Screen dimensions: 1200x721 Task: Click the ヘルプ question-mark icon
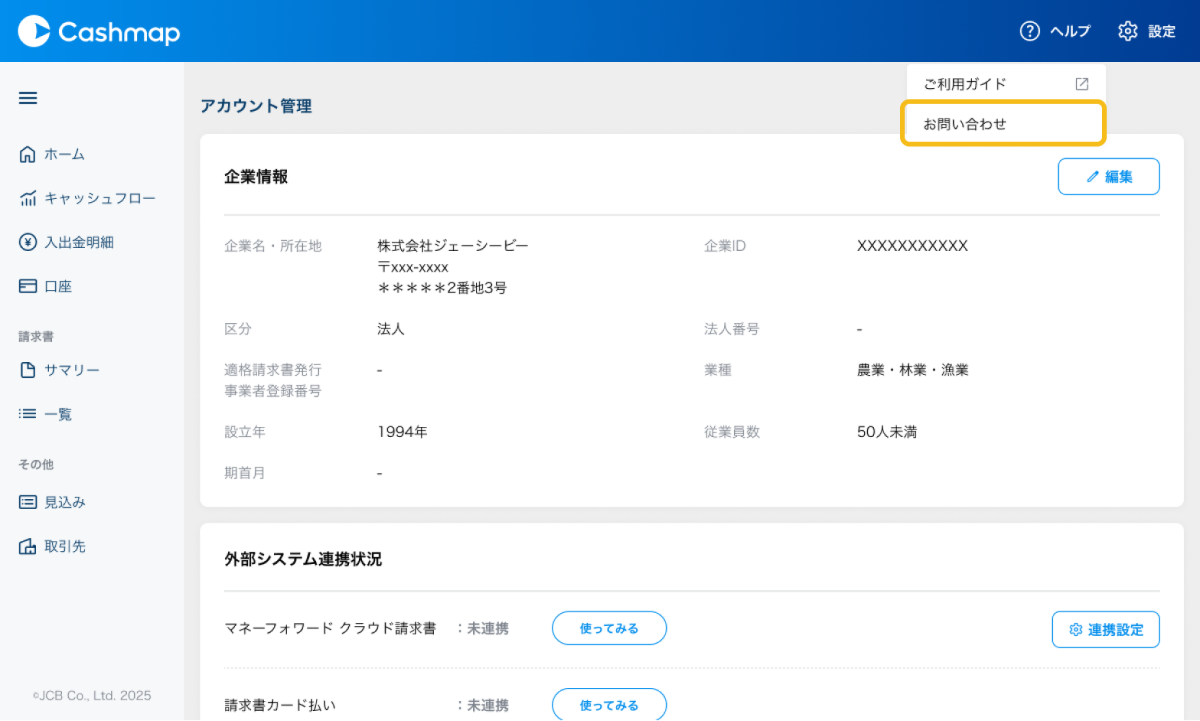coord(1030,31)
